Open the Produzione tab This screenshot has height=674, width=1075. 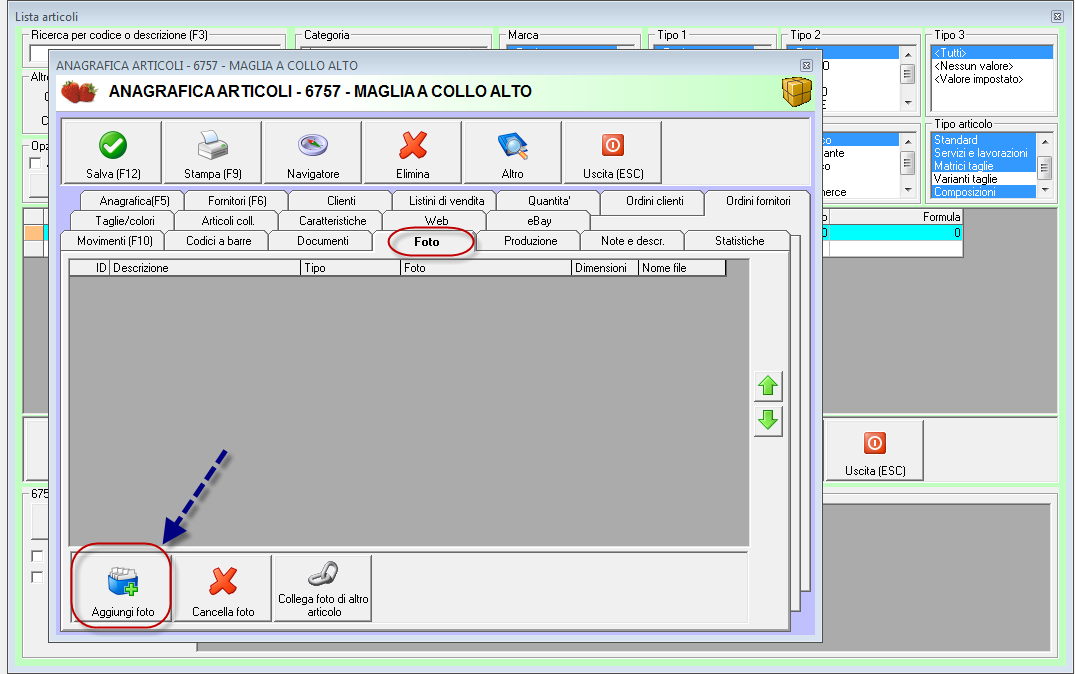tap(531, 241)
